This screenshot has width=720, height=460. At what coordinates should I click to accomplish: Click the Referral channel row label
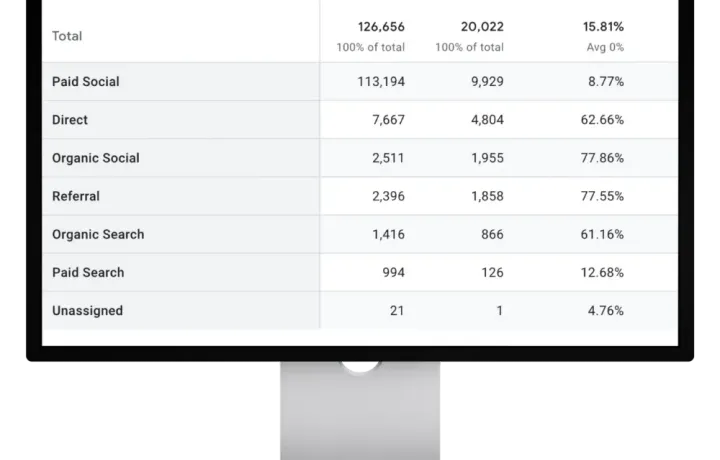pos(76,196)
